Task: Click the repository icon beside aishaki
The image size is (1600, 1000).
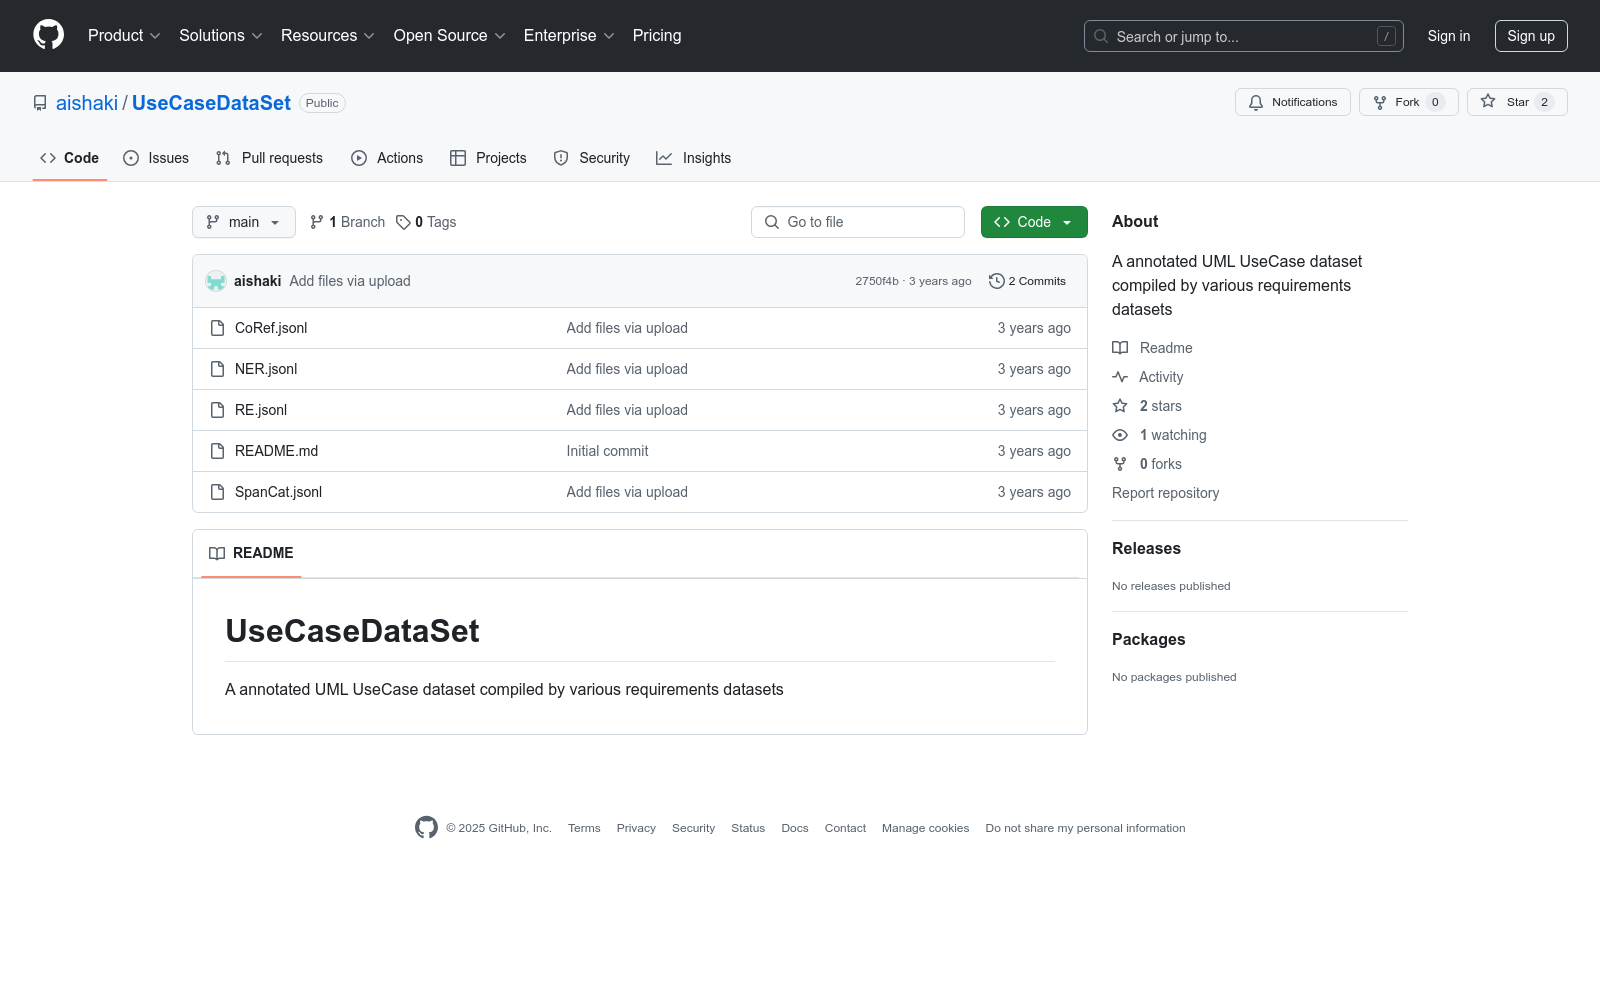Action: (40, 103)
